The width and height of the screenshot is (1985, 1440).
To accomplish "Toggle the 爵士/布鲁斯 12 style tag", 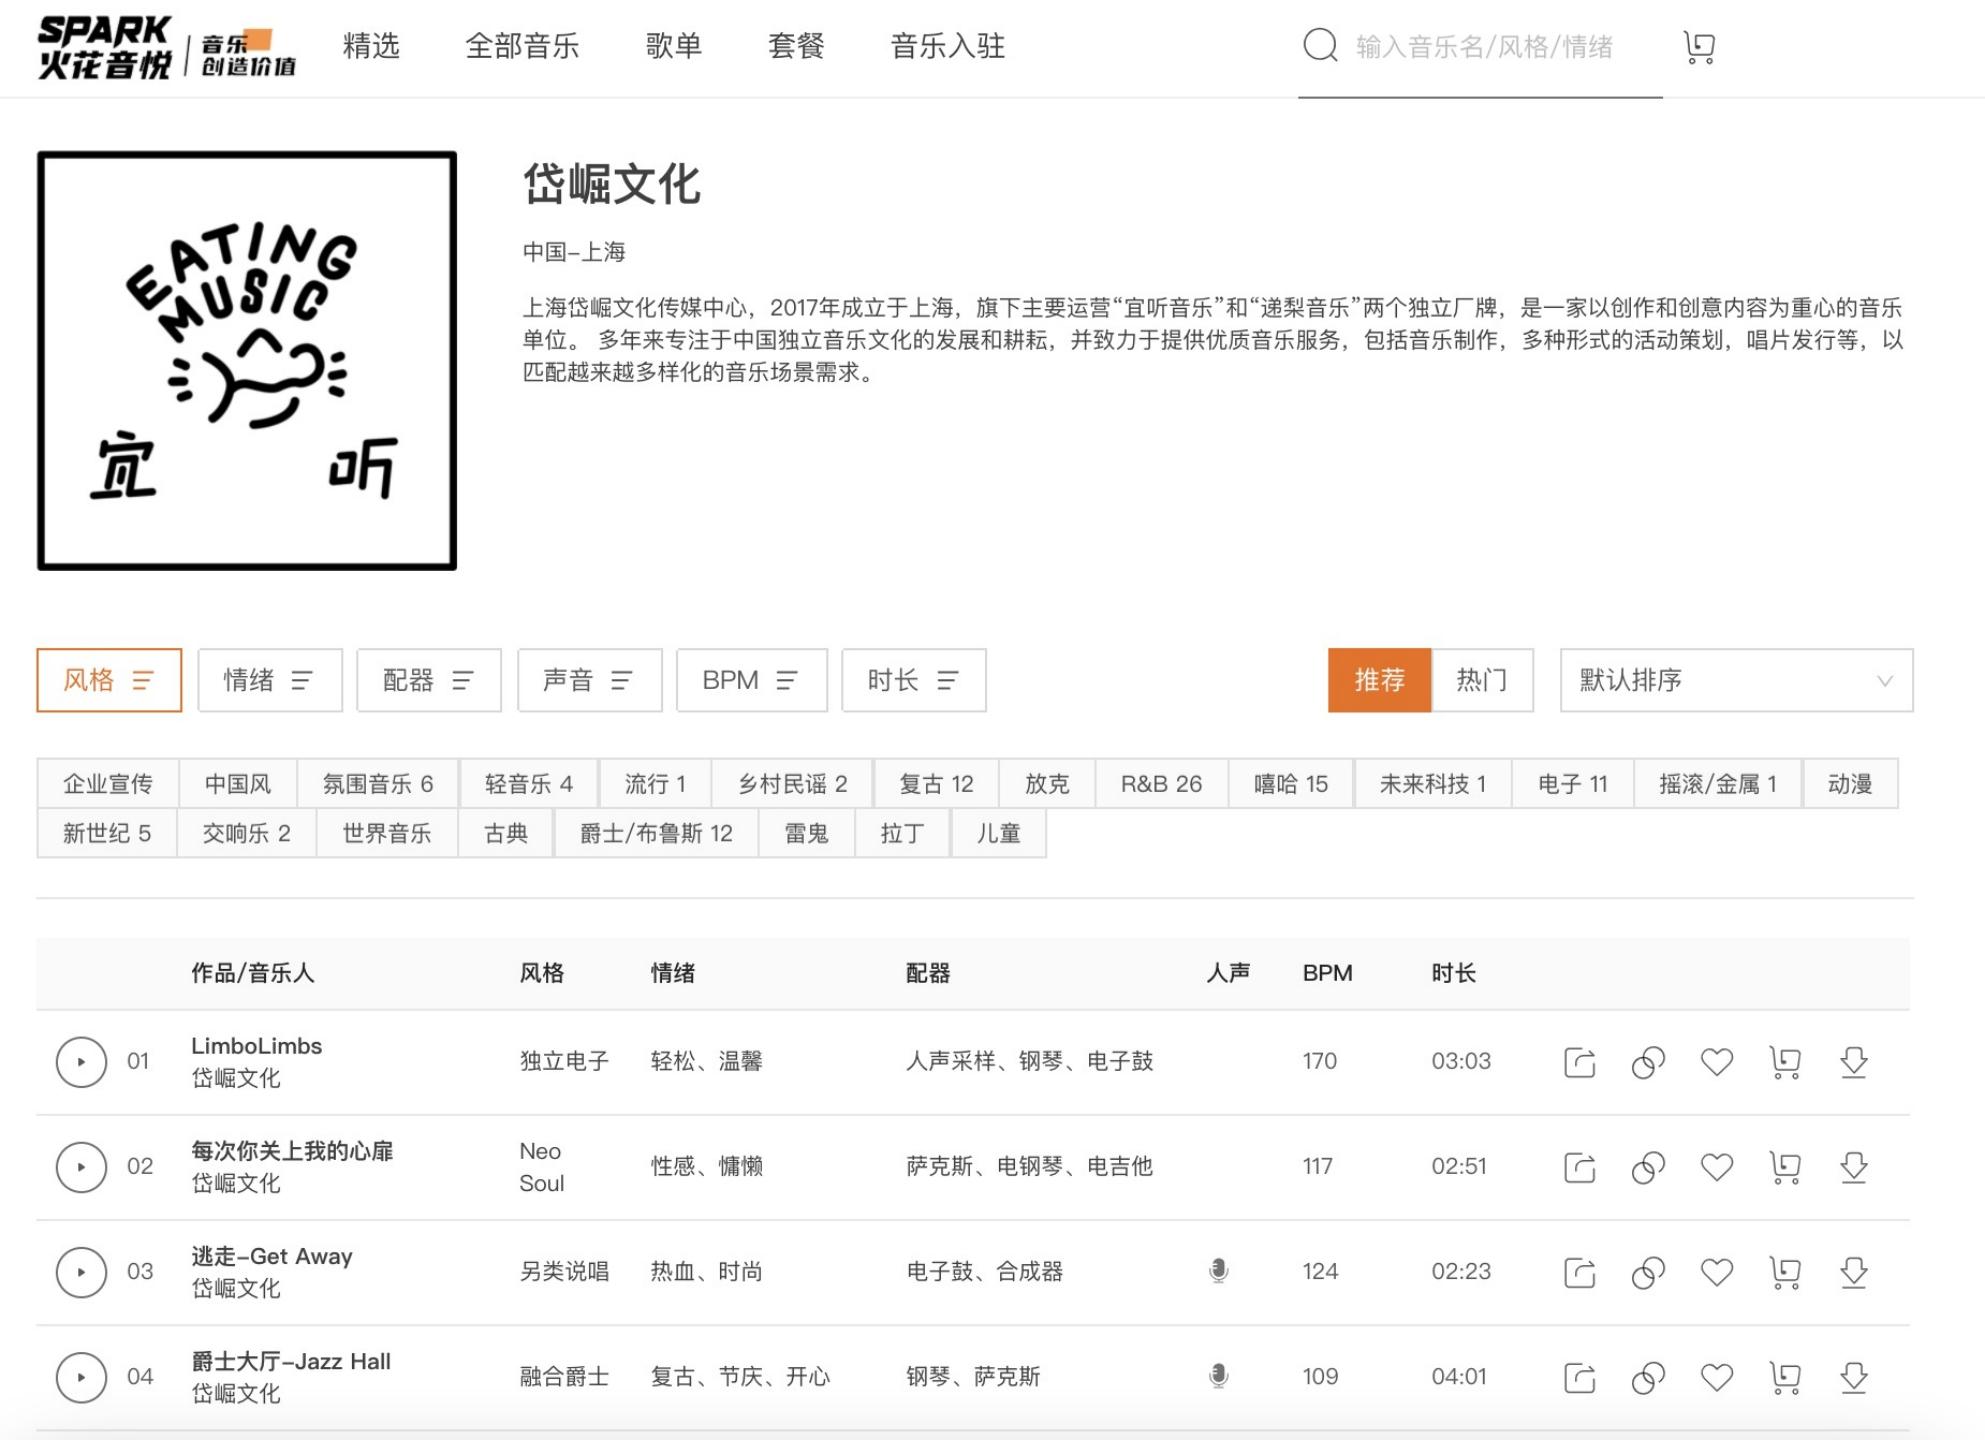I will pos(656,833).
